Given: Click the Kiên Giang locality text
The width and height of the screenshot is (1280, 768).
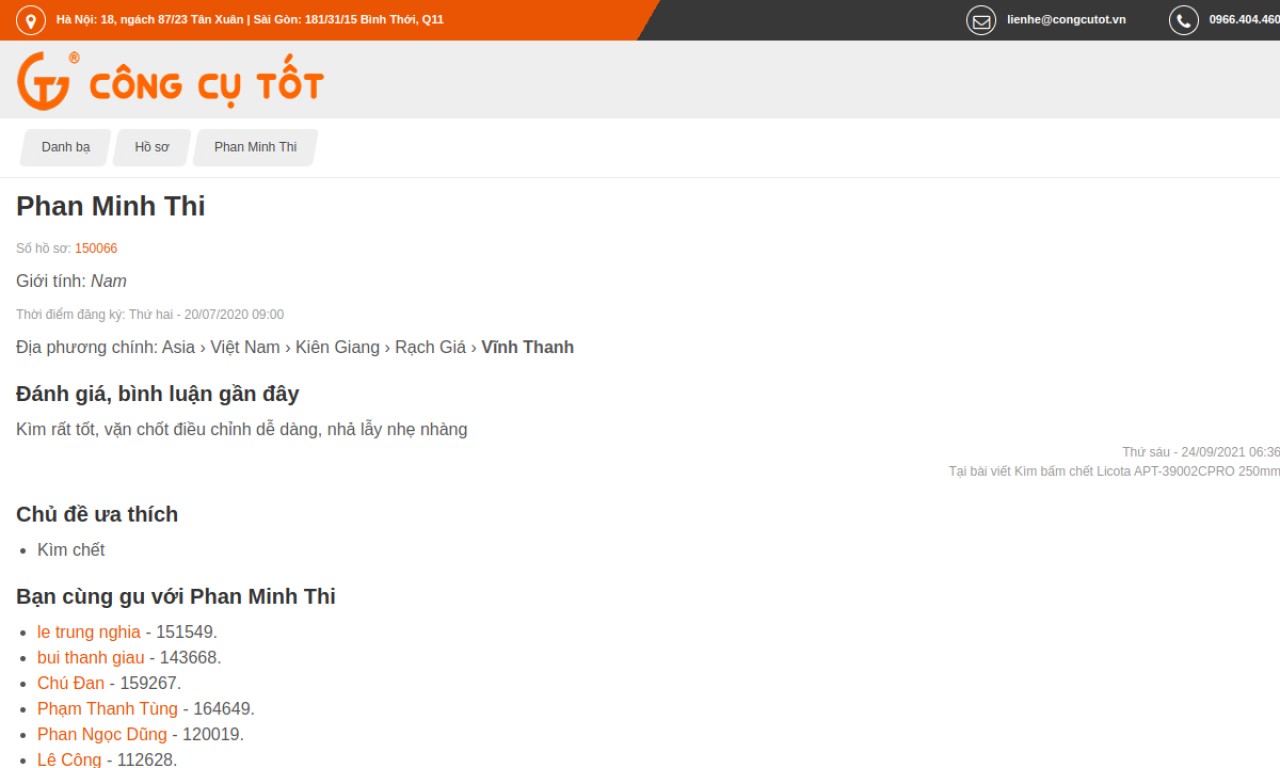Looking at the screenshot, I should pos(337,347).
